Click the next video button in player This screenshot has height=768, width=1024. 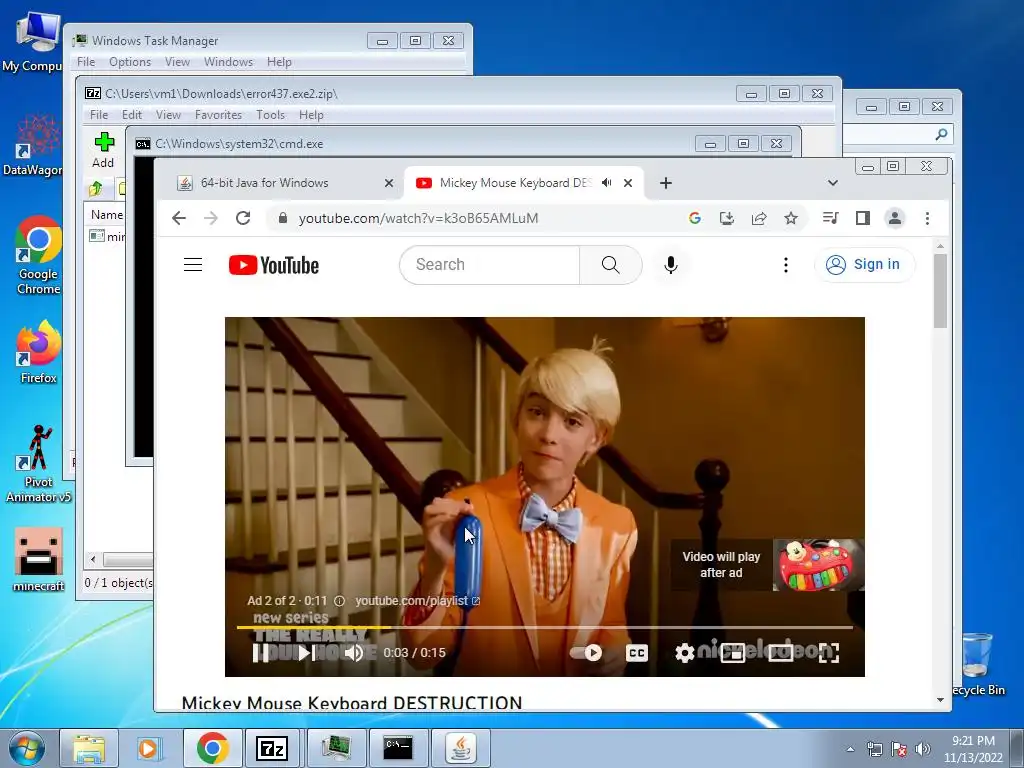coord(307,652)
